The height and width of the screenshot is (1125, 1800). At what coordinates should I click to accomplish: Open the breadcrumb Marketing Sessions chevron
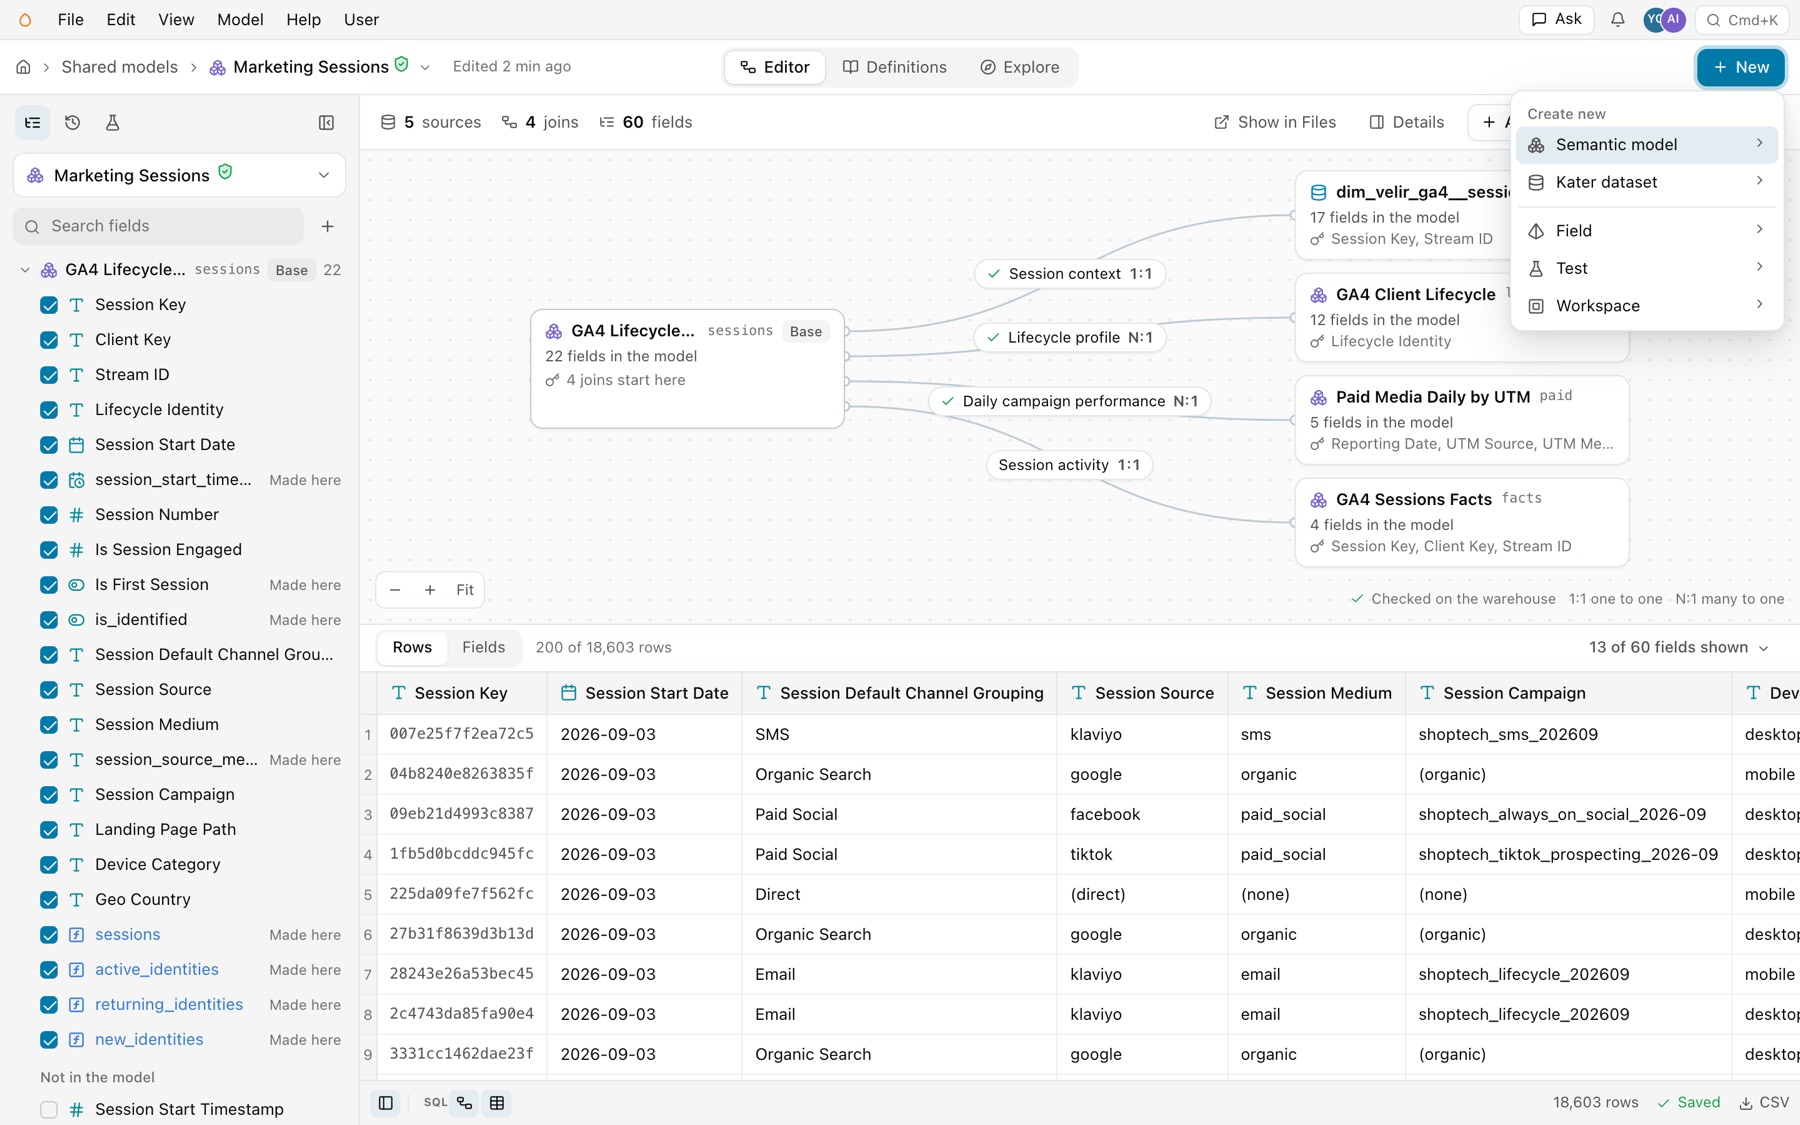click(425, 67)
